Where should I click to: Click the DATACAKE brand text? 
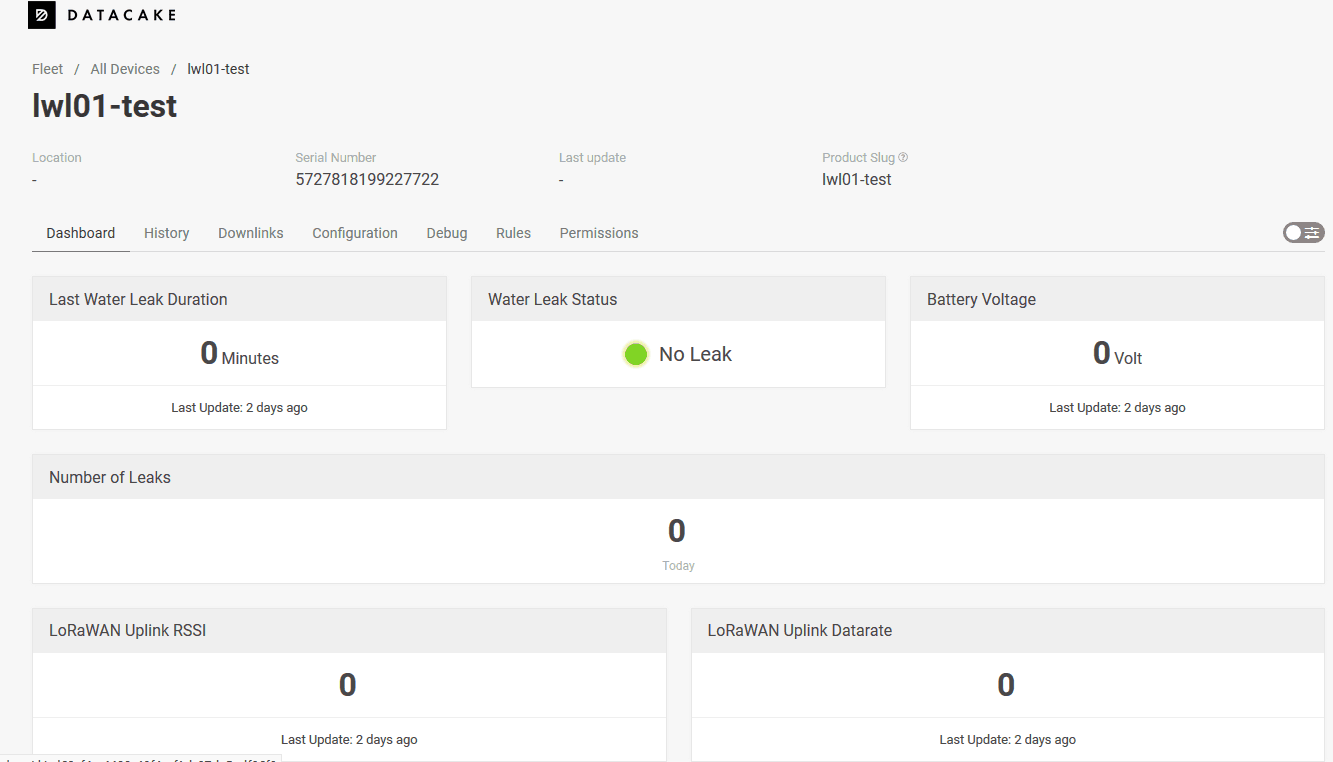(122, 15)
